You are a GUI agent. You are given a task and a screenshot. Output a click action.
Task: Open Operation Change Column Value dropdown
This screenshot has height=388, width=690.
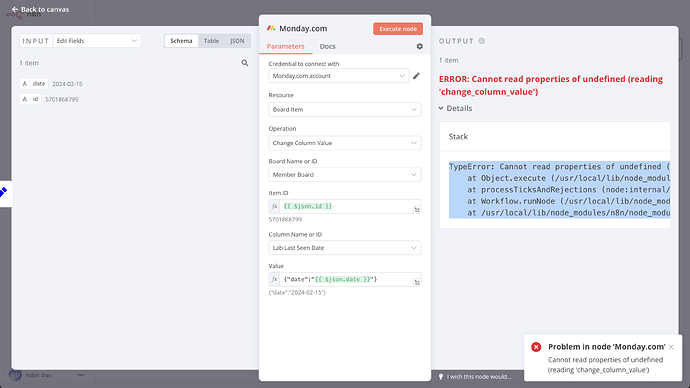345,143
